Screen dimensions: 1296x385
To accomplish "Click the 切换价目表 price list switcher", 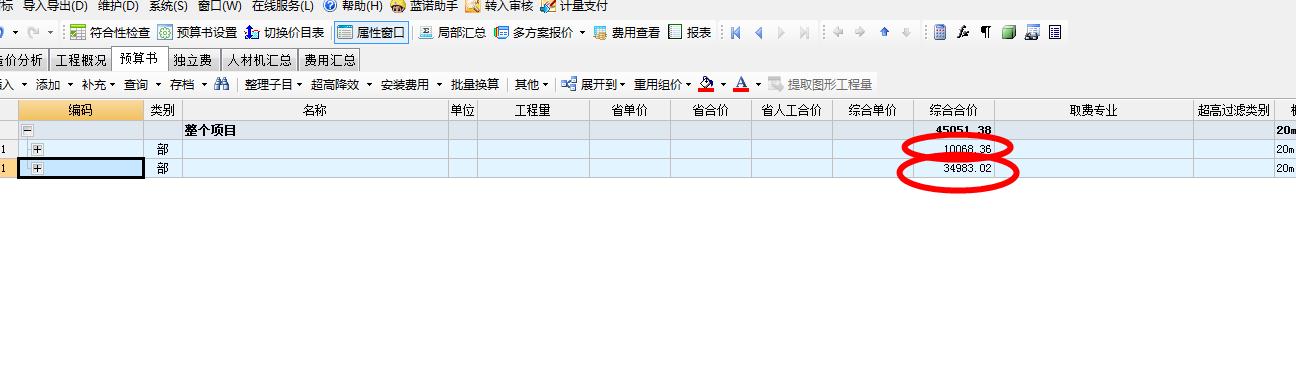I will tap(285, 32).
